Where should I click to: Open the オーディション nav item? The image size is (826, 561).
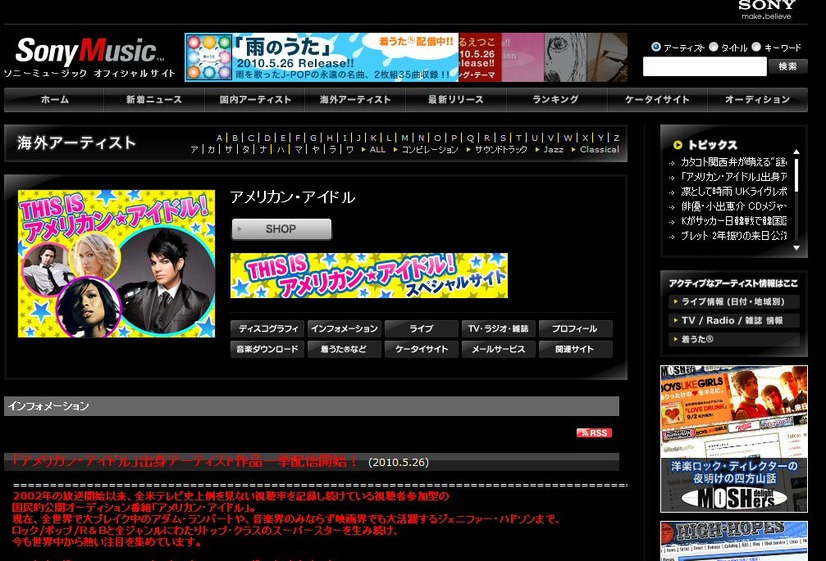coord(757,100)
